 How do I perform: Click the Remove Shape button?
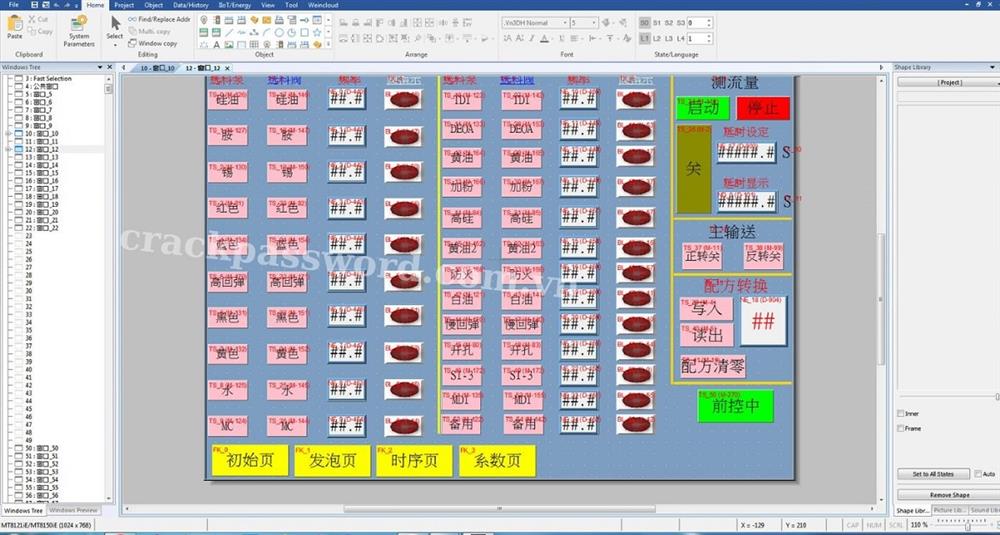click(x=947, y=495)
